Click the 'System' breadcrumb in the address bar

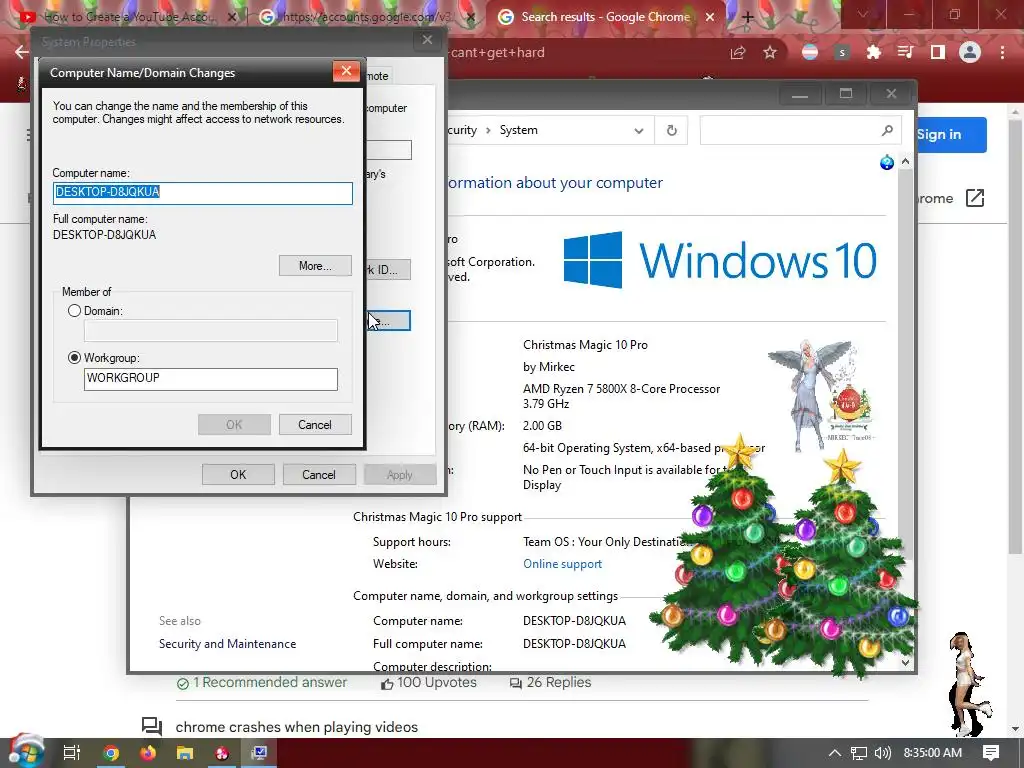(519, 130)
